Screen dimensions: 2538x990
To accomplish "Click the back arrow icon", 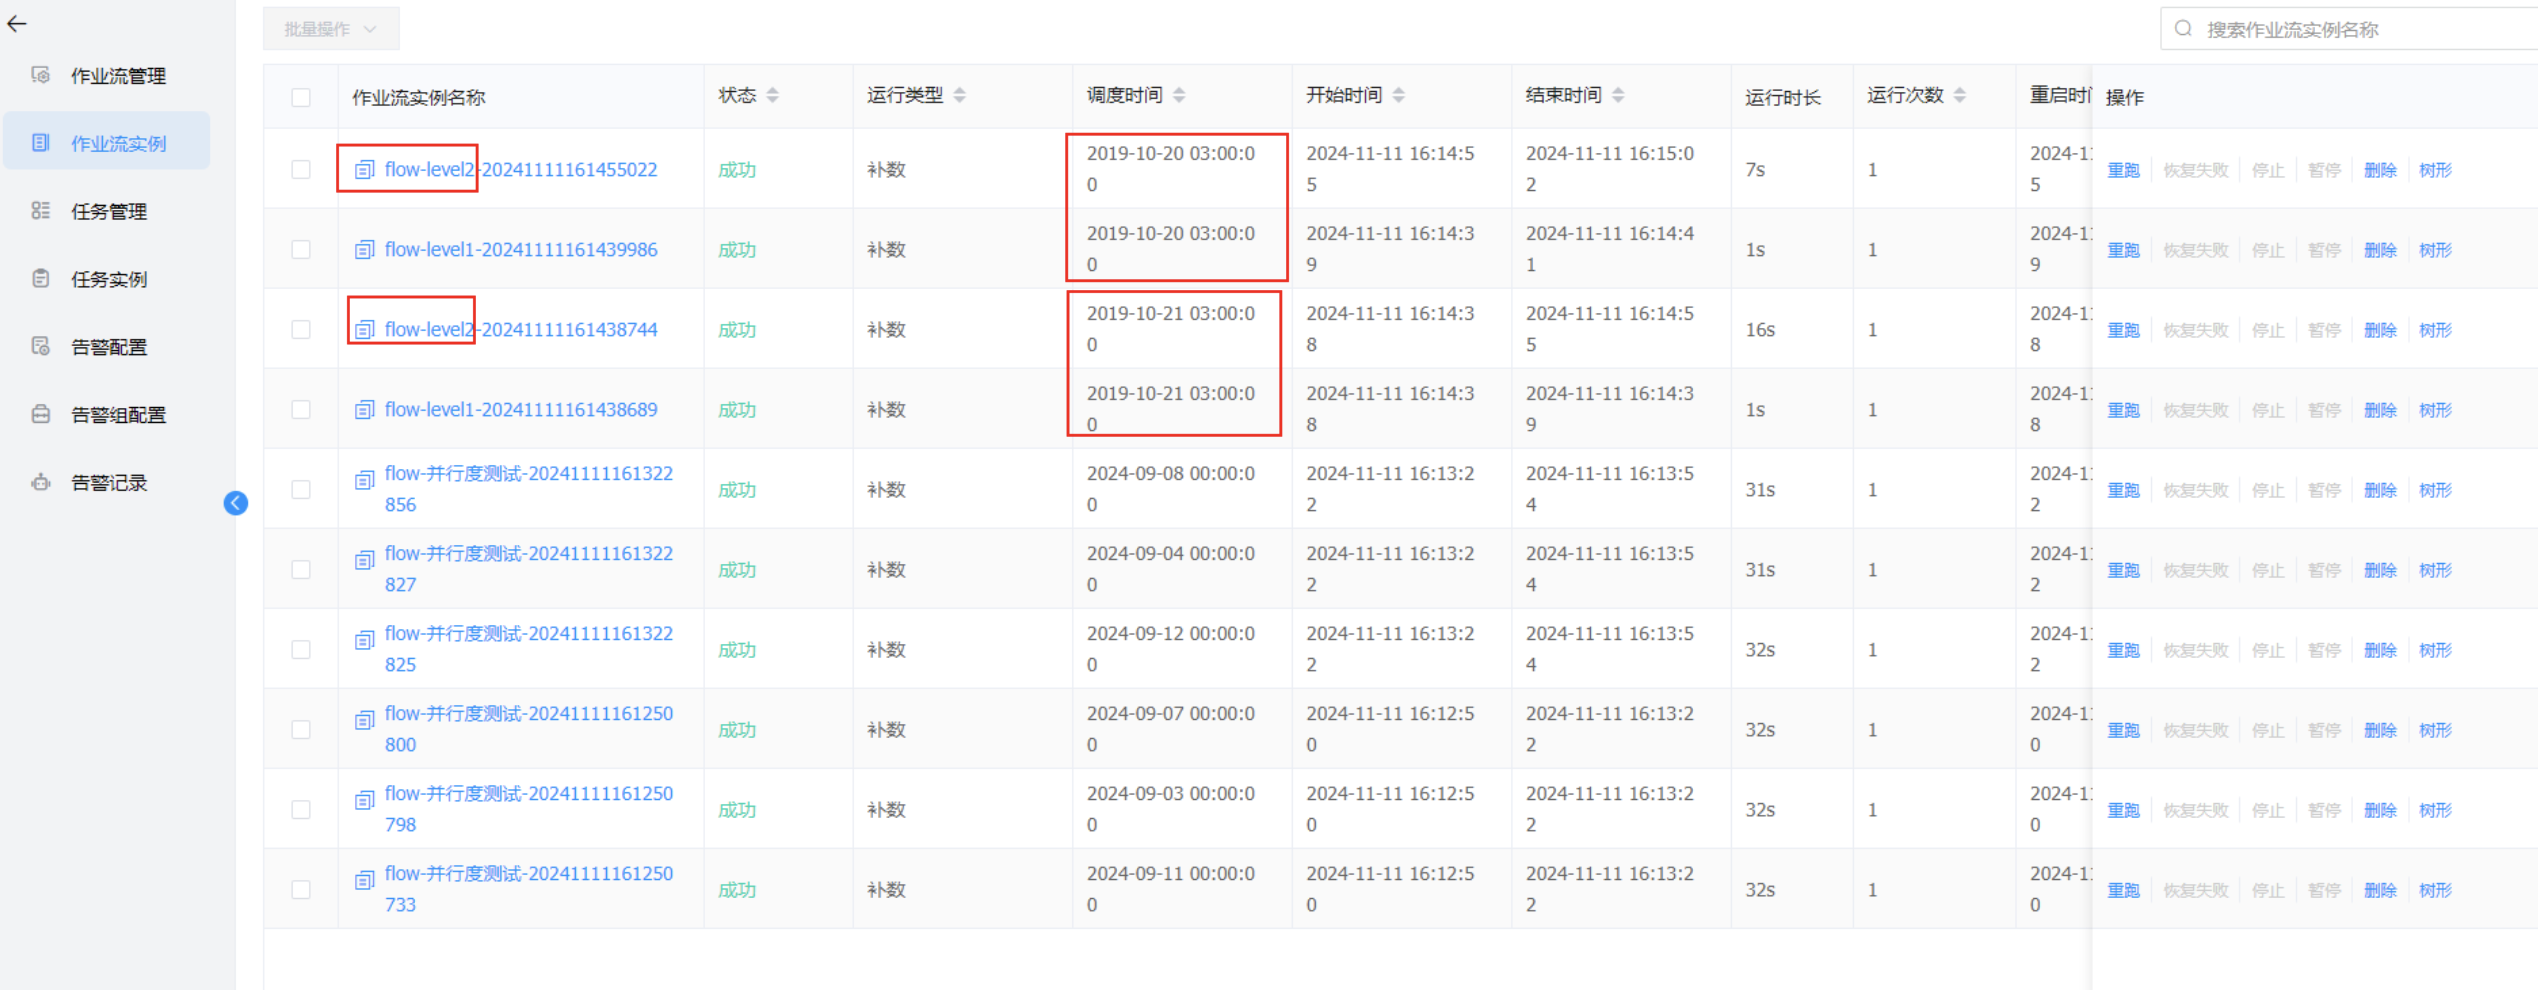I will coord(17,24).
